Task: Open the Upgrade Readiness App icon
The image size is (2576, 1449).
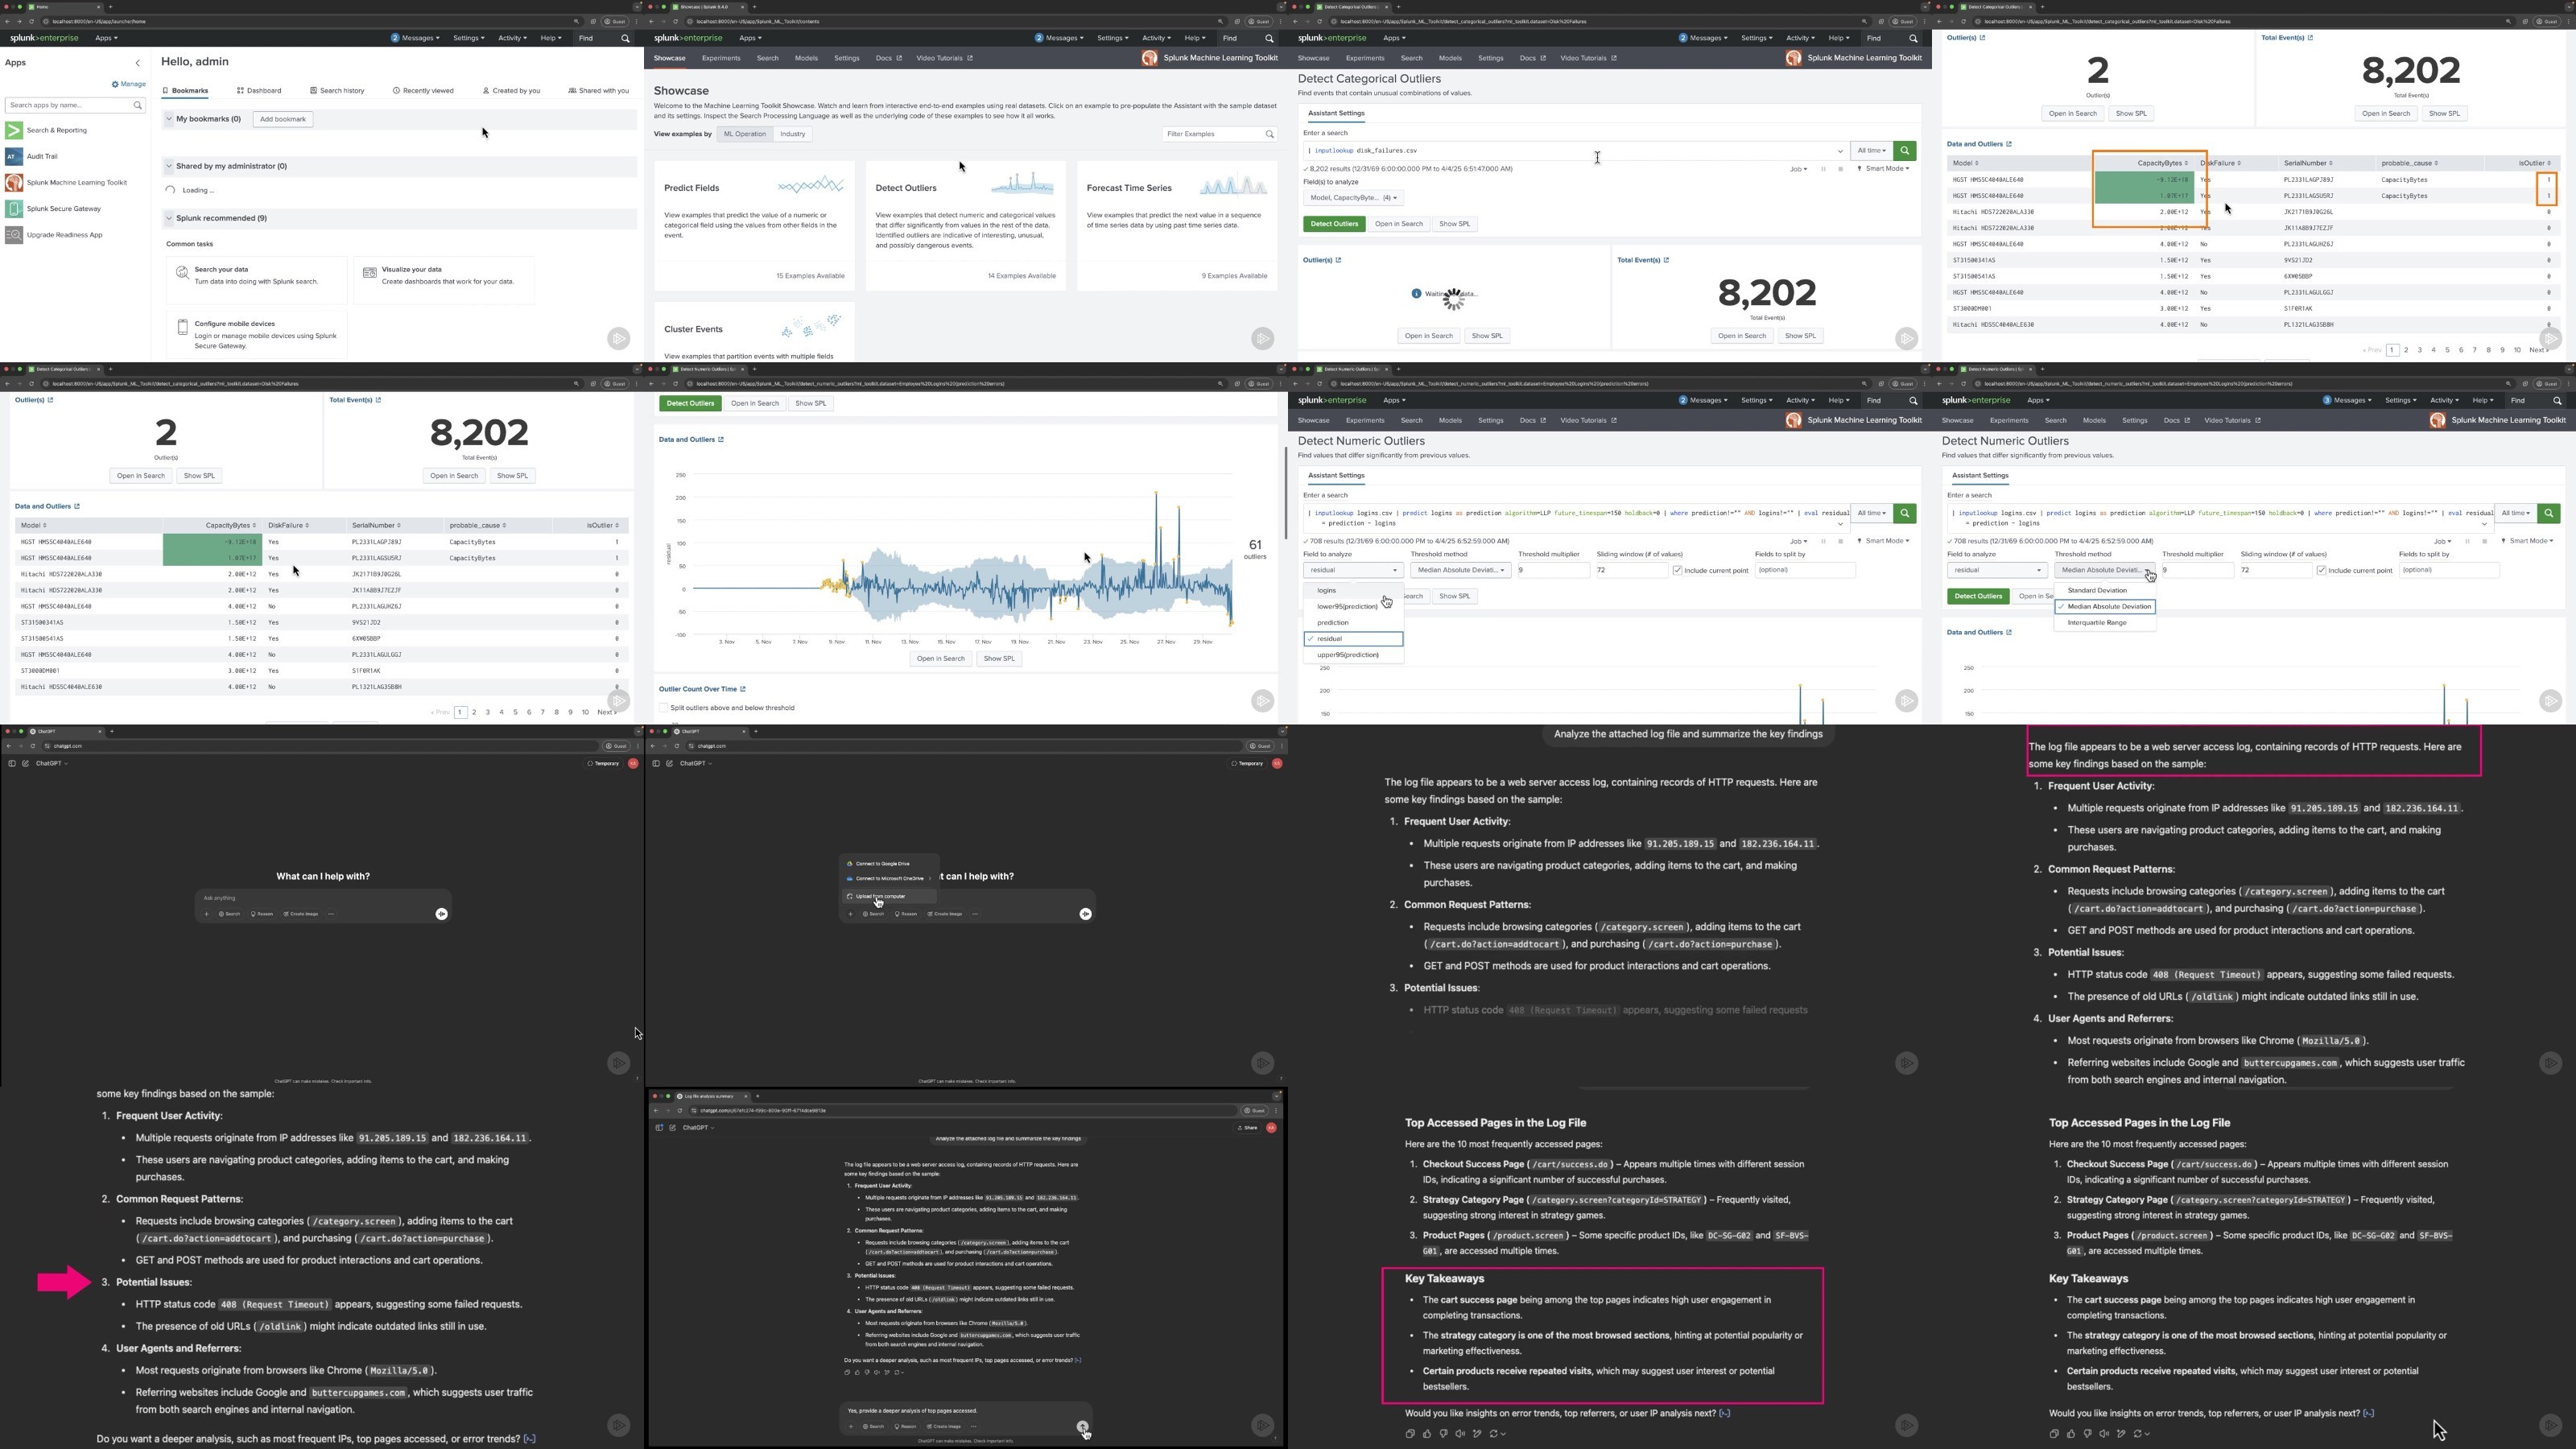Action: pos(14,235)
